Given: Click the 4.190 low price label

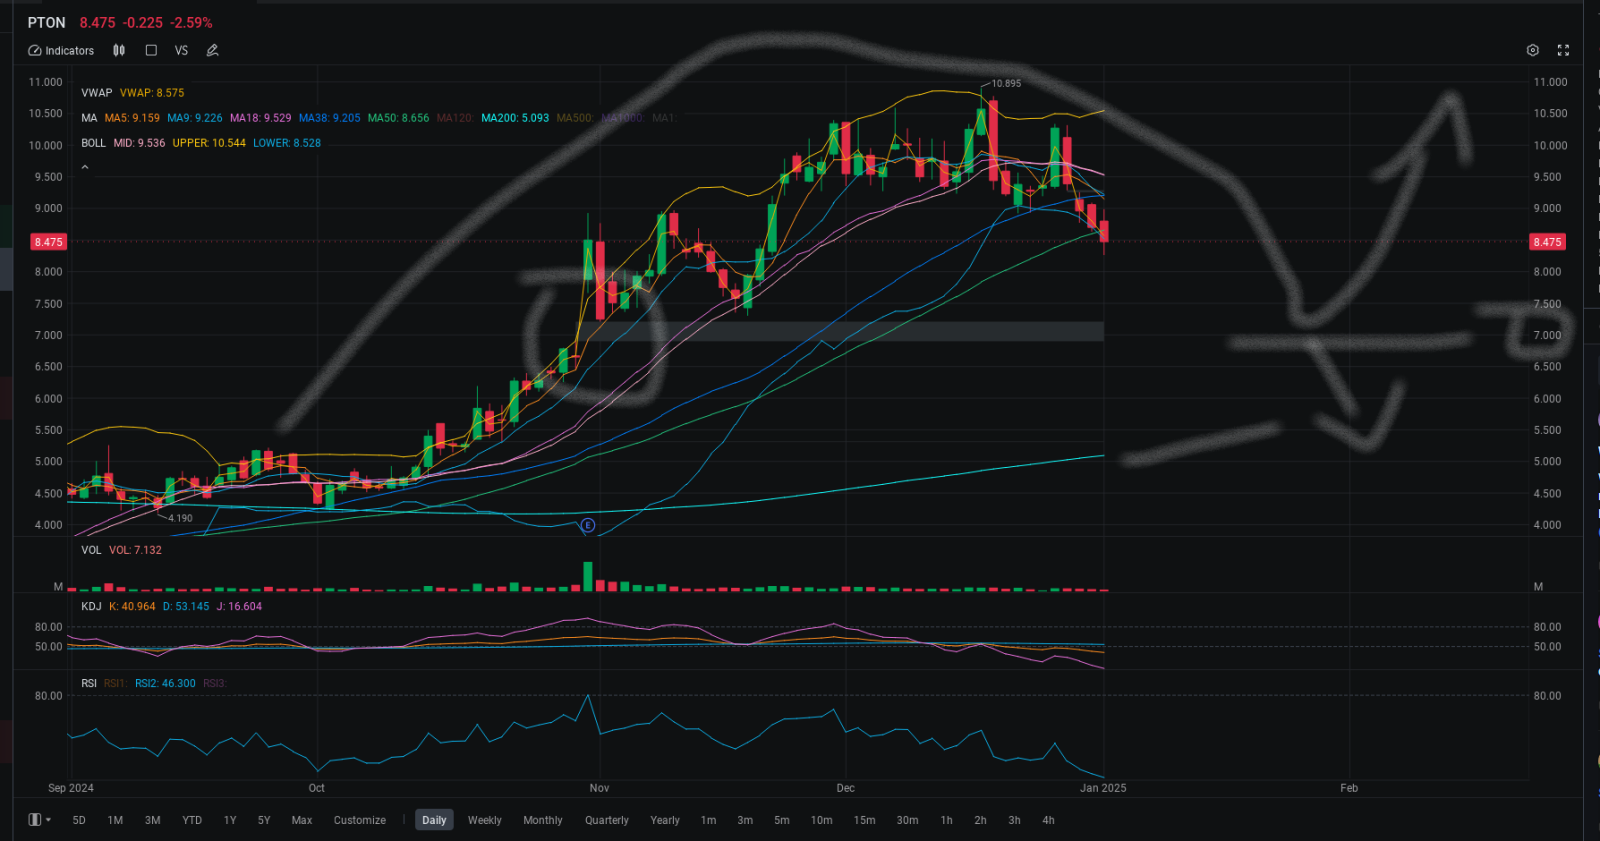Looking at the screenshot, I should (x=180, y=518).
